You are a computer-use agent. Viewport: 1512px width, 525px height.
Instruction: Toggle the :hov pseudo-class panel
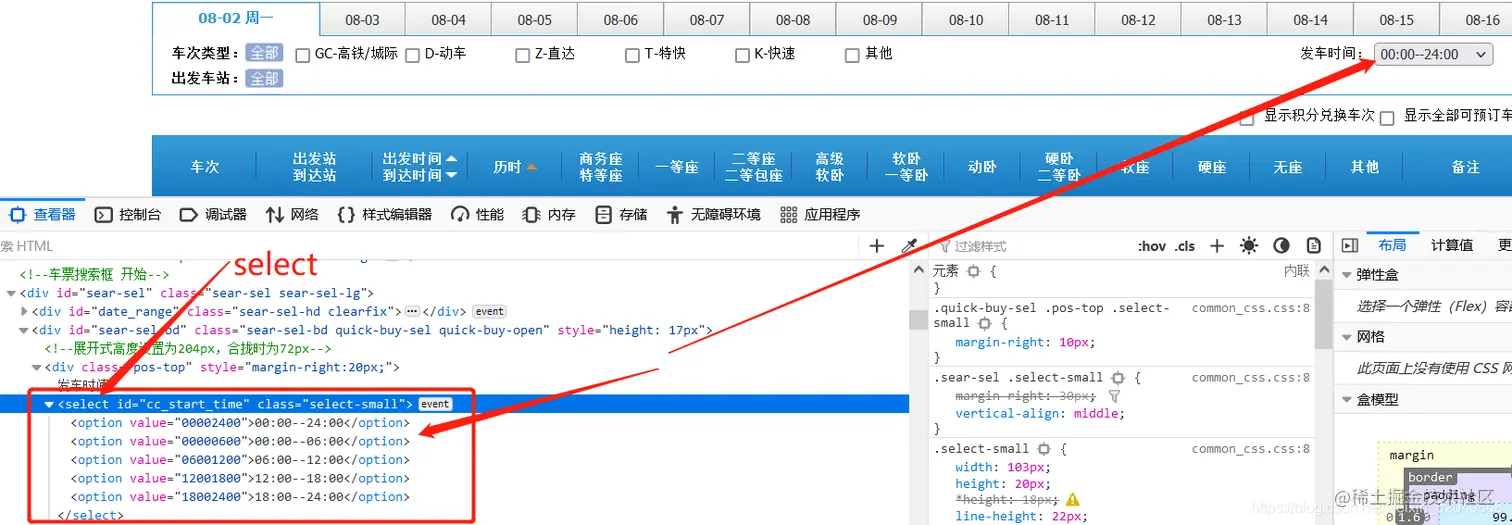click(x=1152, y=246)
